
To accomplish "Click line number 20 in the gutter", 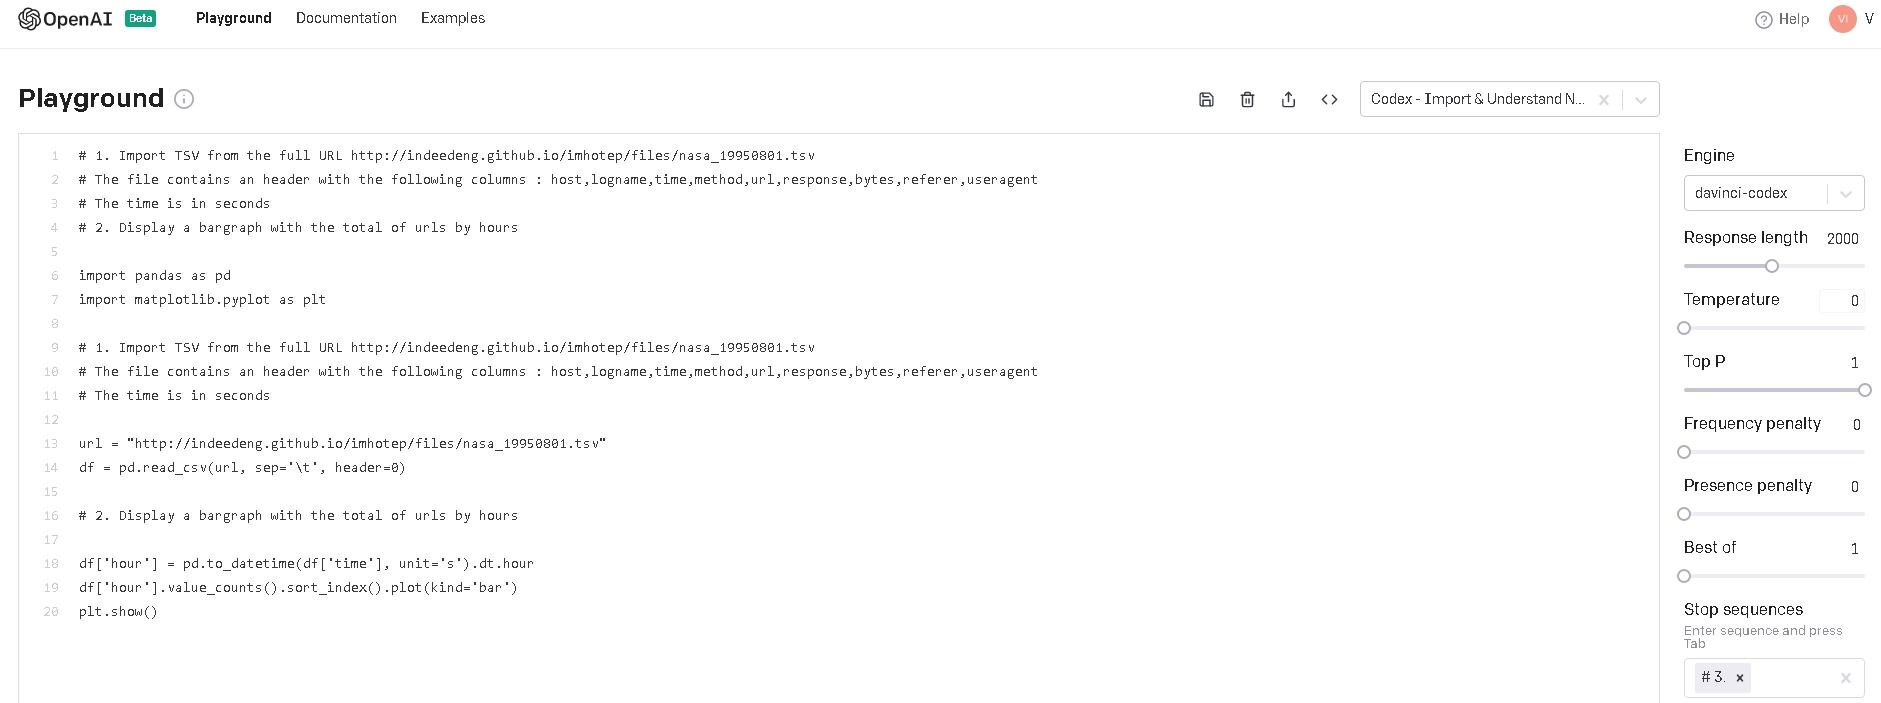I will (x=51, y=611).
